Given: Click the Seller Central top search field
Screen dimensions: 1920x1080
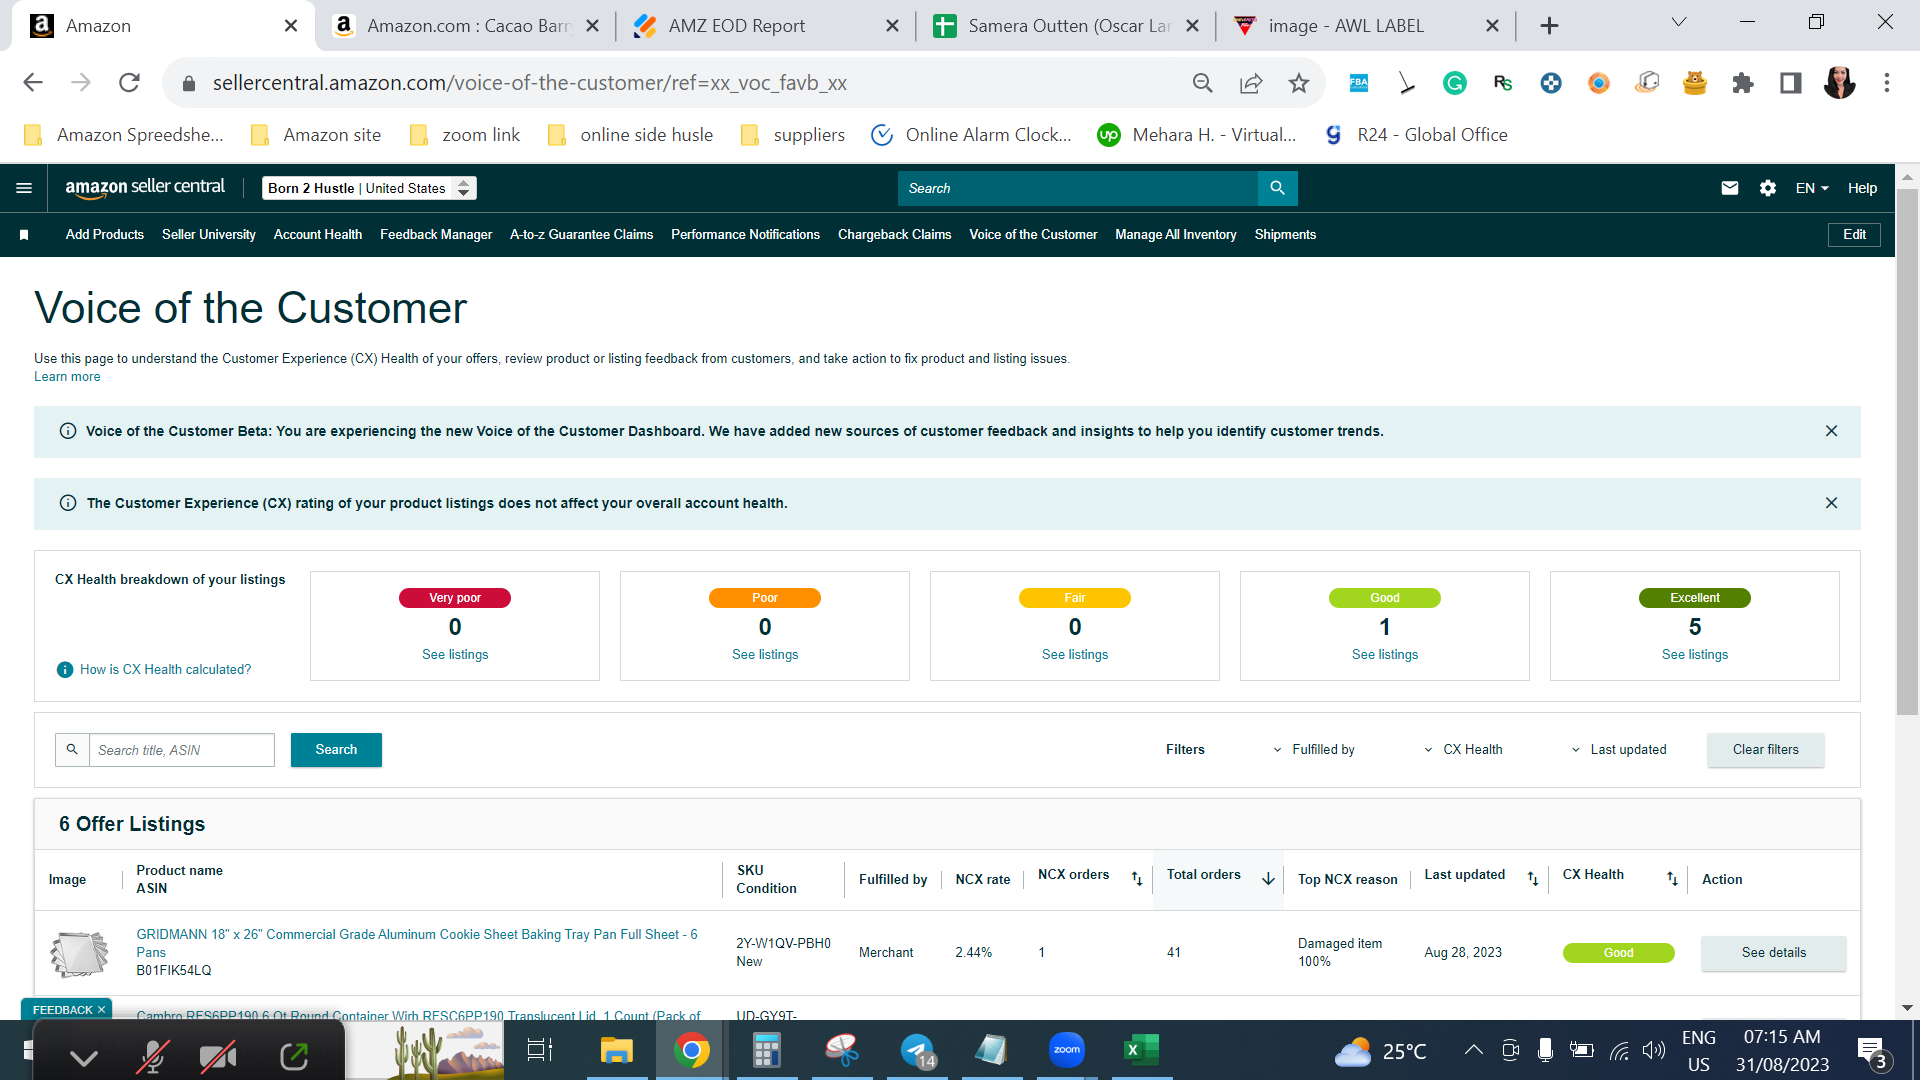Looking at the screenshot, I should pyautogui.click(x=1078, y=188).
